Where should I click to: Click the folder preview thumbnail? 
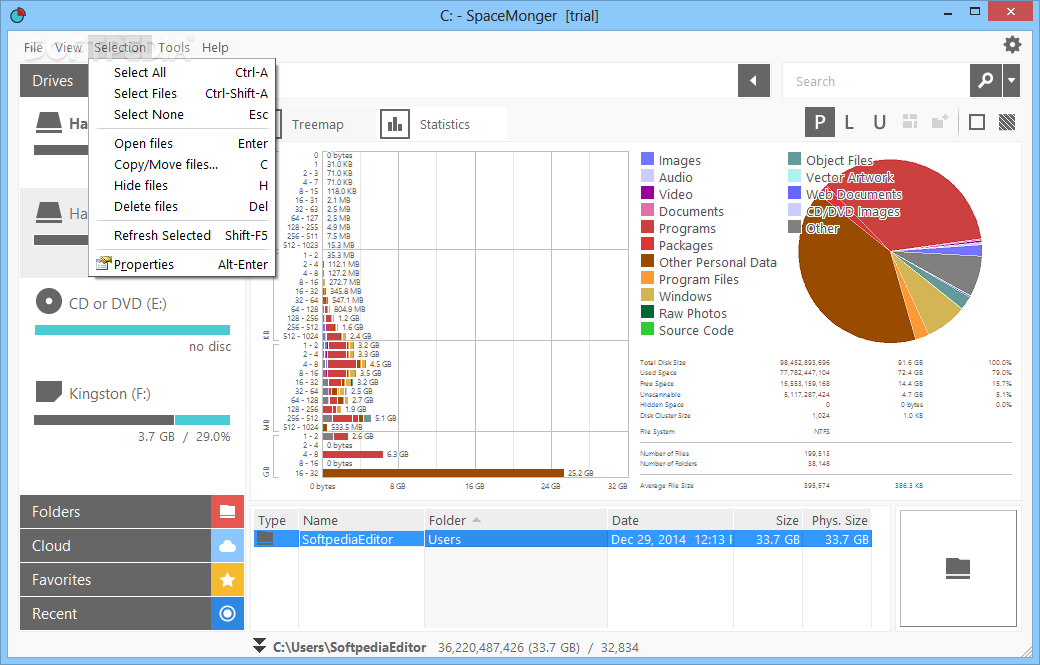pos(958,568)
